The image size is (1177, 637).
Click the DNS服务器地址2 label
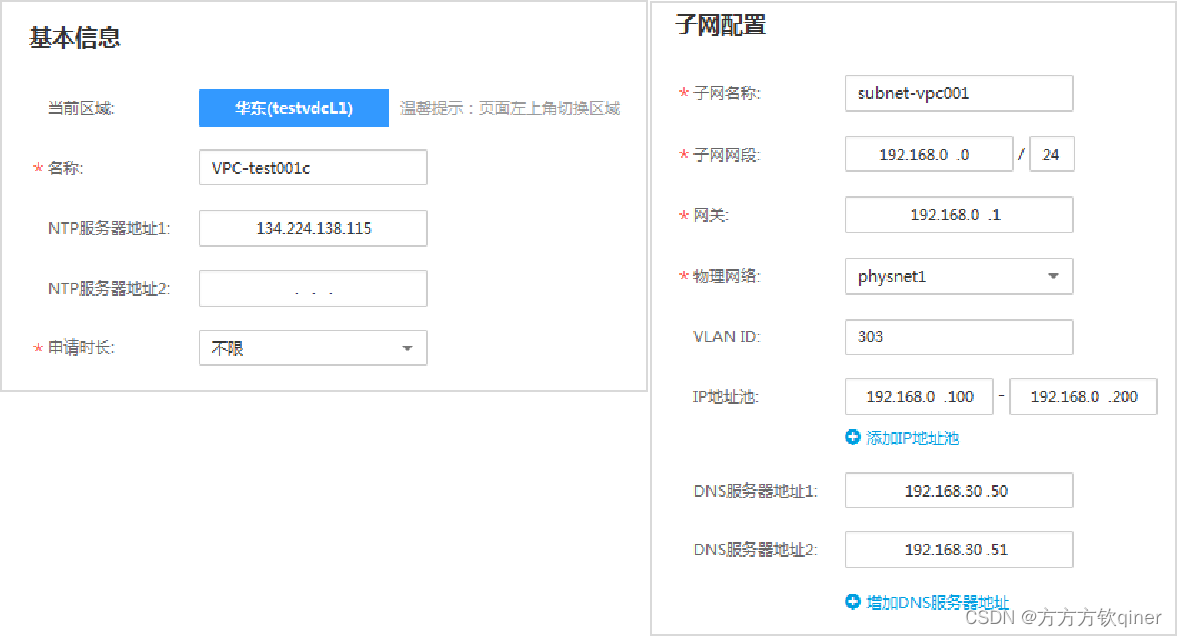coord(755,550)
